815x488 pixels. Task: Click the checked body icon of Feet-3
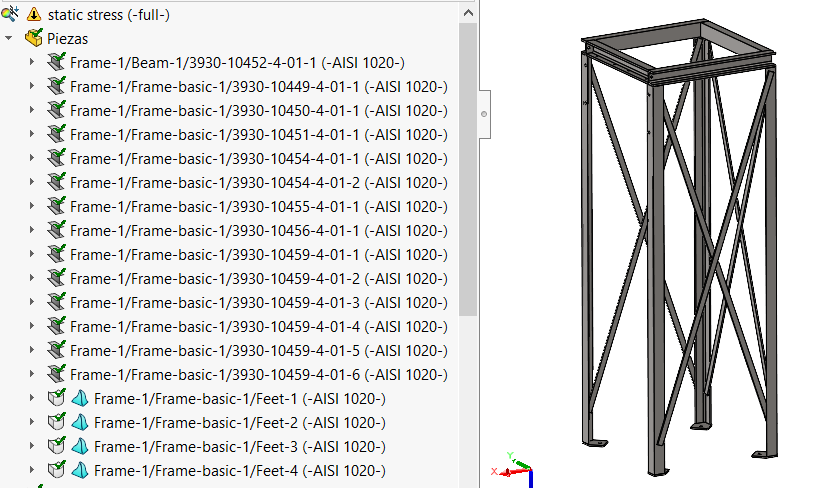point(56,445)
